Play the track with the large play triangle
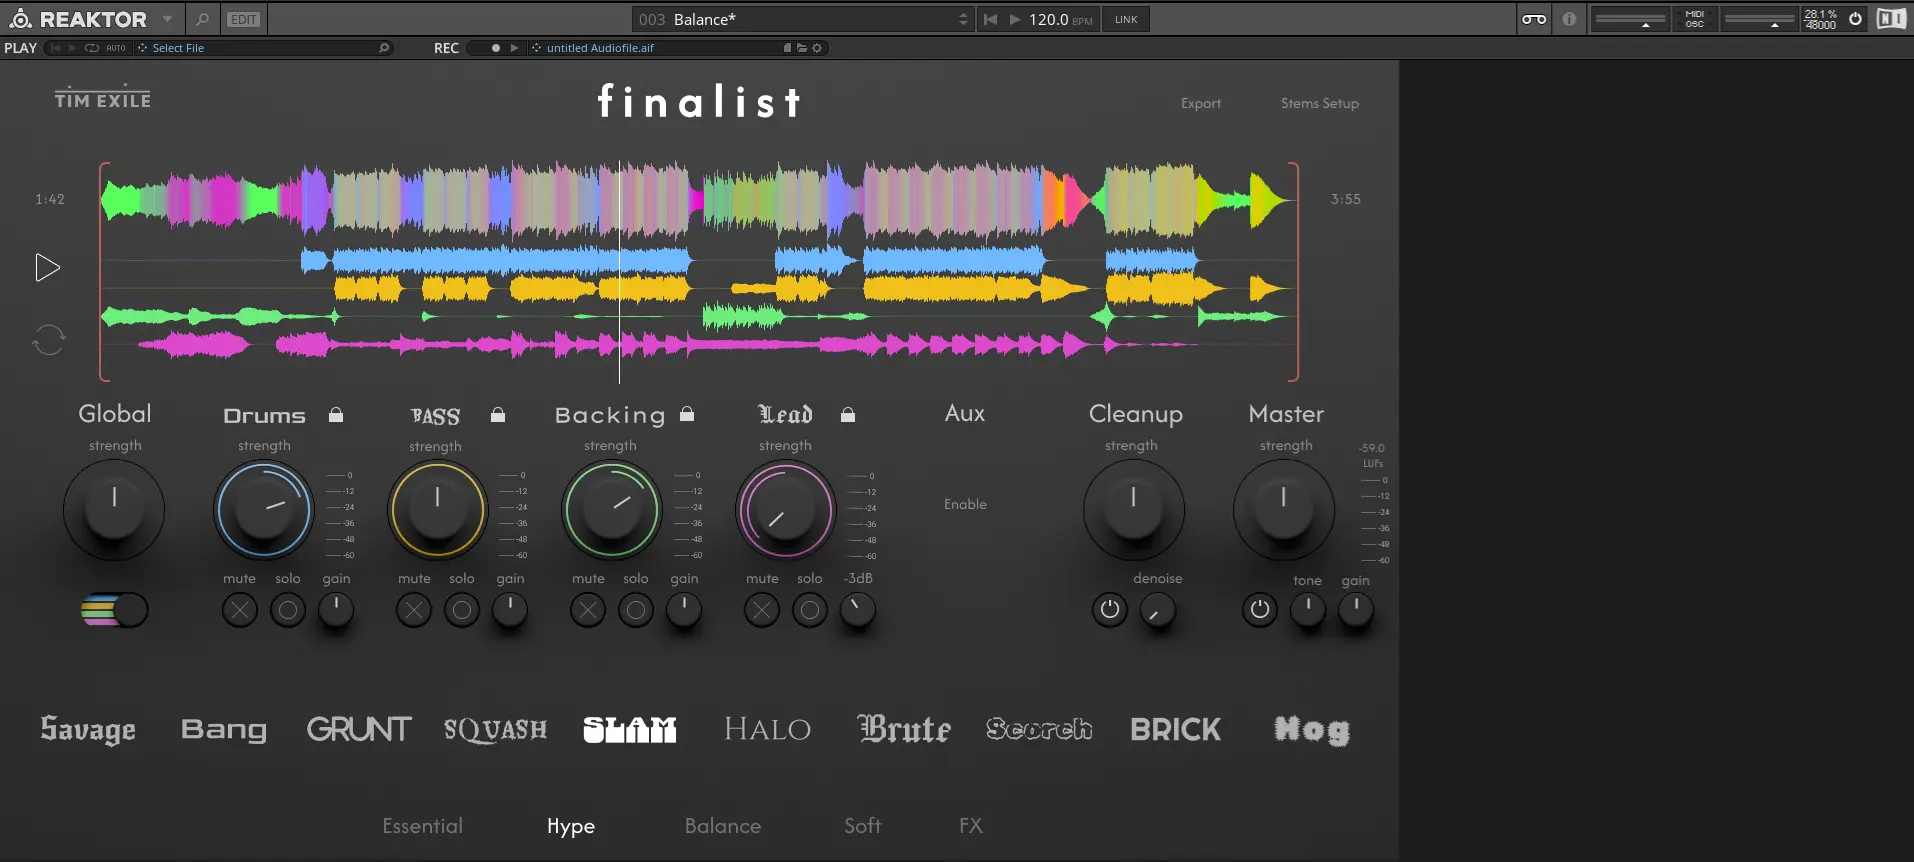This screenshot has height=862, width=1914. tap(47, 267)
